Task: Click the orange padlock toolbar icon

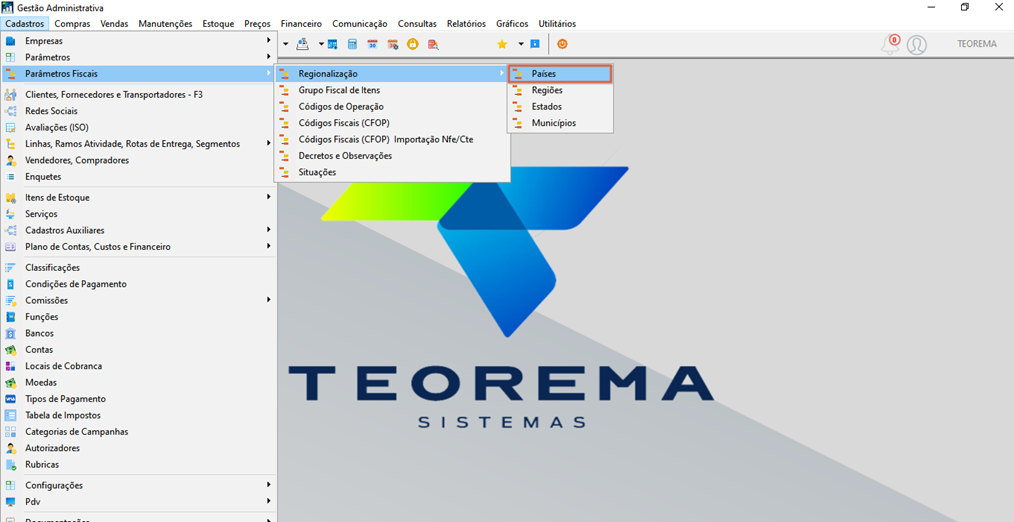Action: [x=413, y=44]
